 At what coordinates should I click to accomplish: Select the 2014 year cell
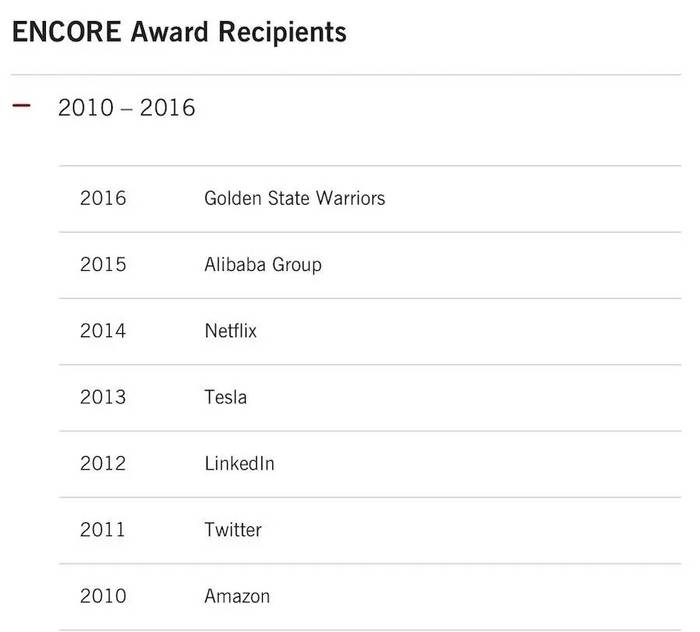coord(103,331)
